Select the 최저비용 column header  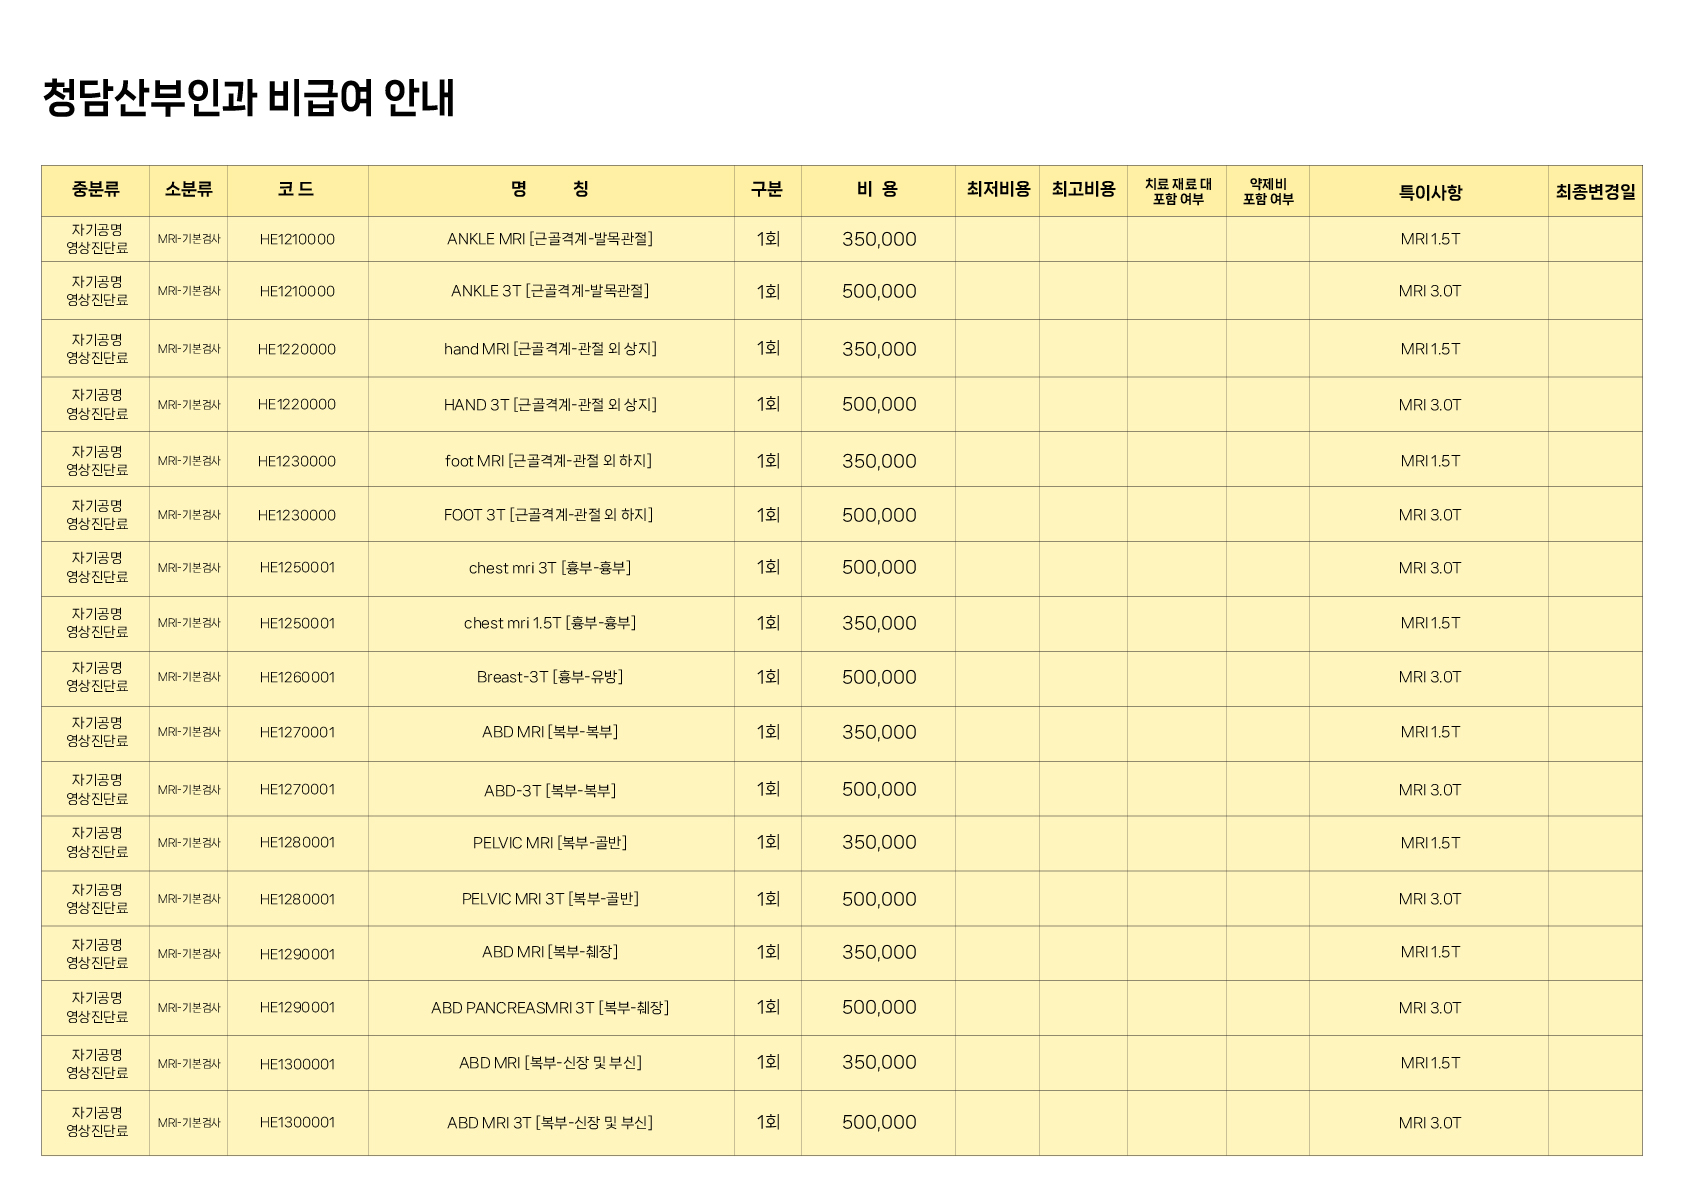point(998,189)
